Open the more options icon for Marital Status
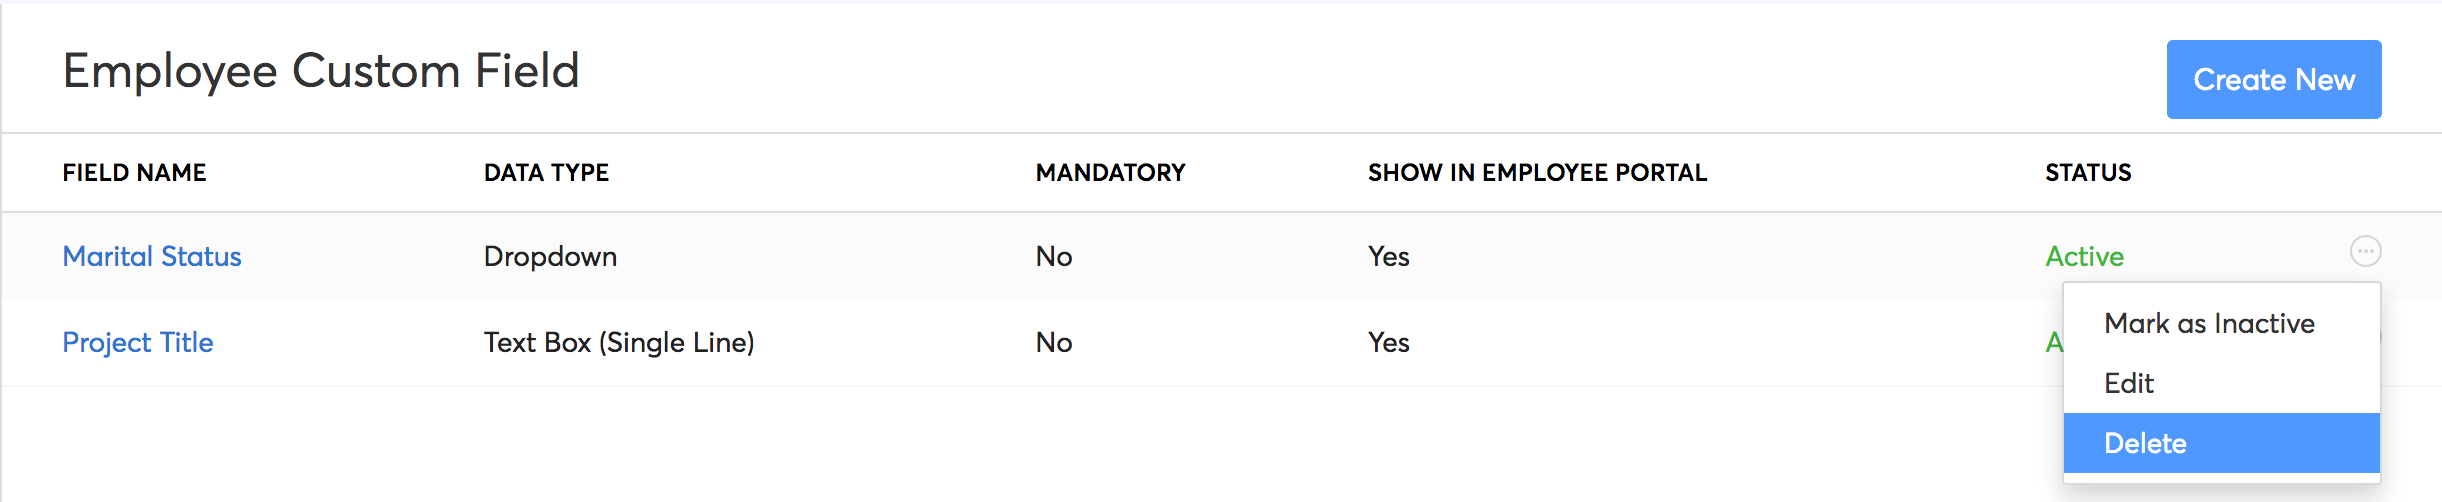The width and height of the screenshot is (2442, 502). click(2365, 251)
